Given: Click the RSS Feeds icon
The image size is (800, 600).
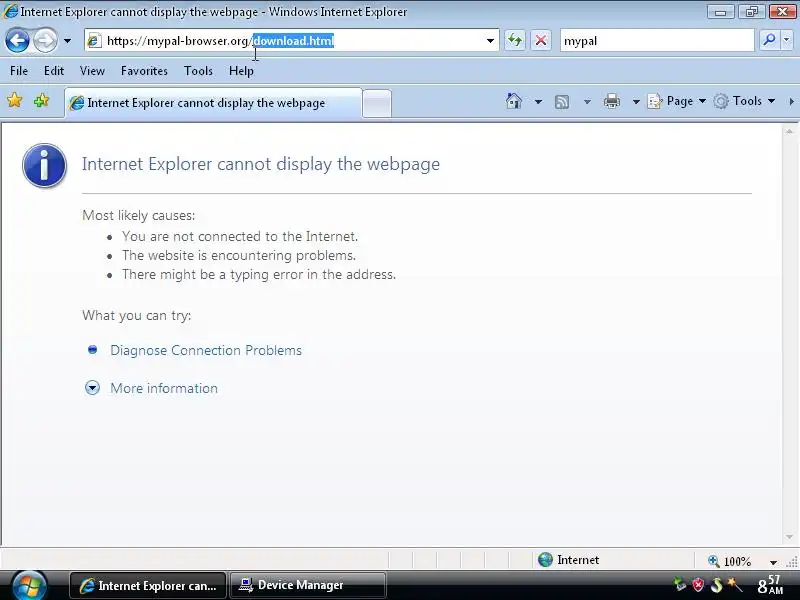Looking at the screenshot, I should click(x=562, y=102).
